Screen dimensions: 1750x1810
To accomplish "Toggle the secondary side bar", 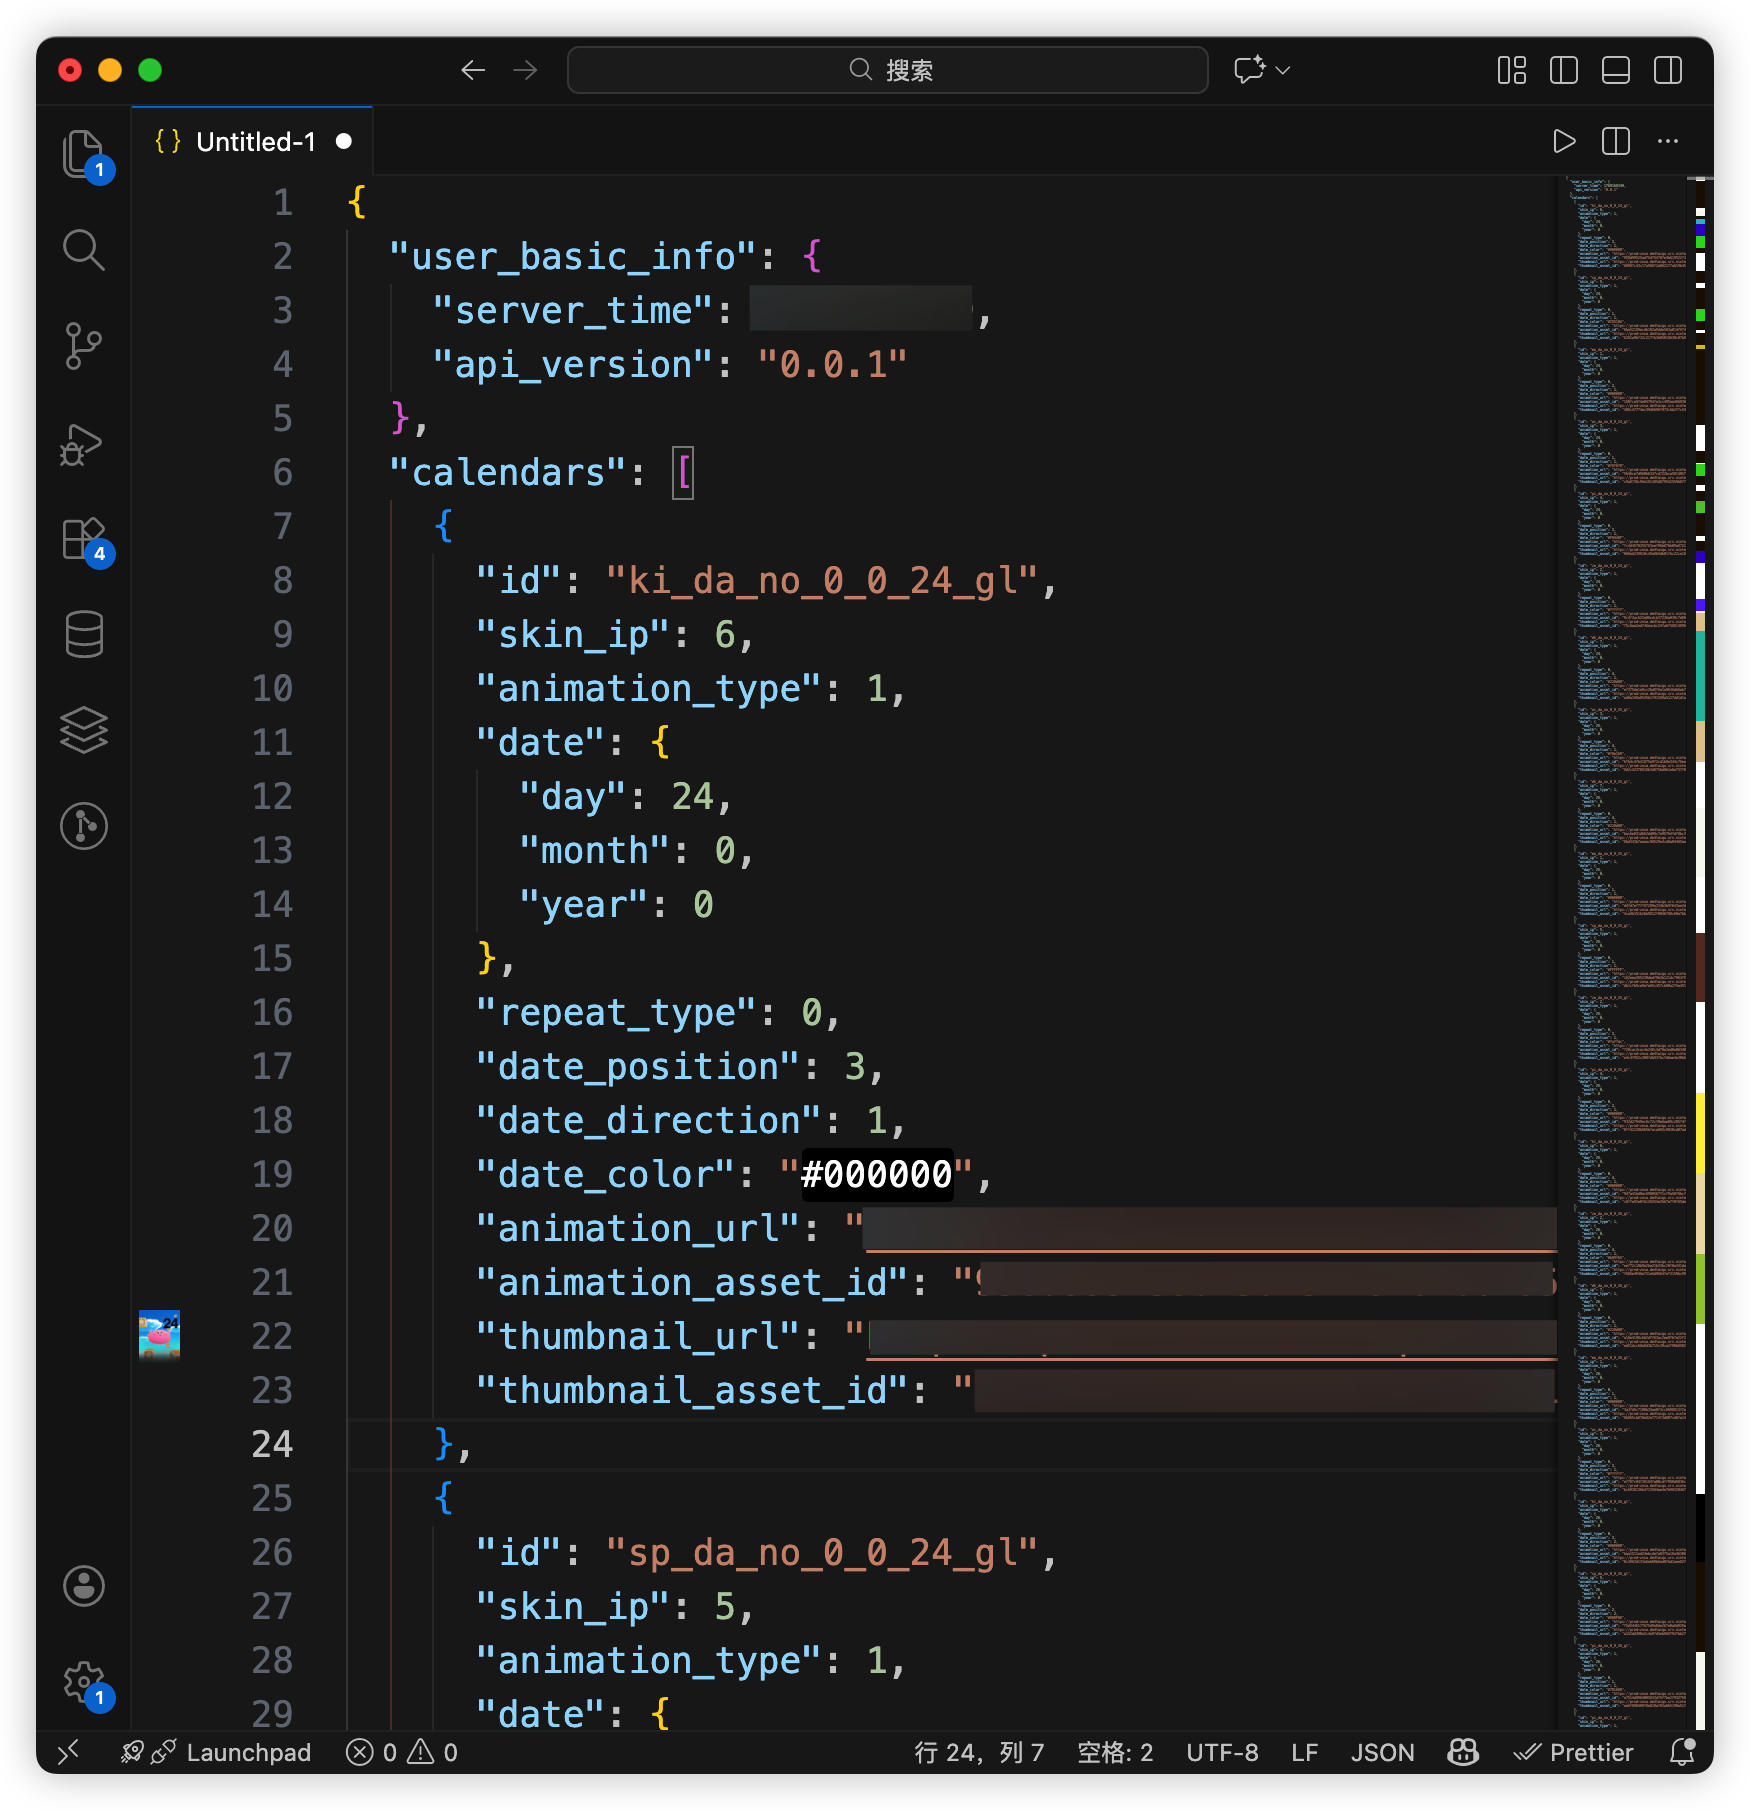I will click(x=1668, y=70).
